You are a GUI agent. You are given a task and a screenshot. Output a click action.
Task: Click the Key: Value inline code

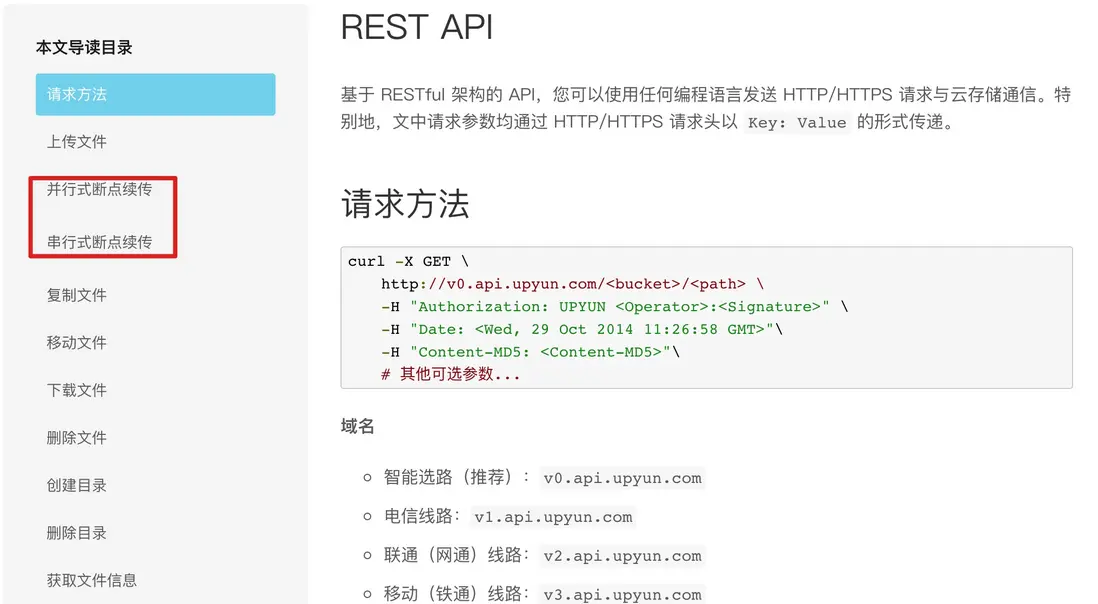point(797,123)
